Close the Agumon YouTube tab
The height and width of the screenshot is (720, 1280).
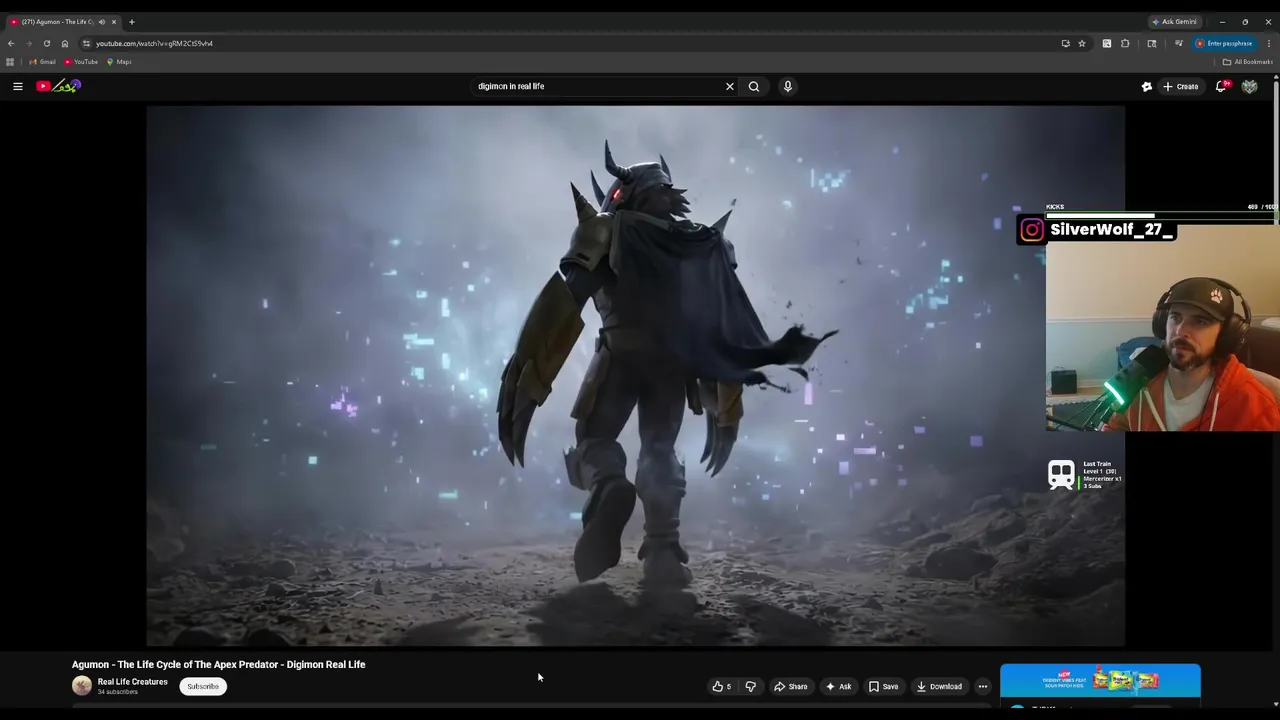pyautogui.click(x=114, y=21)
